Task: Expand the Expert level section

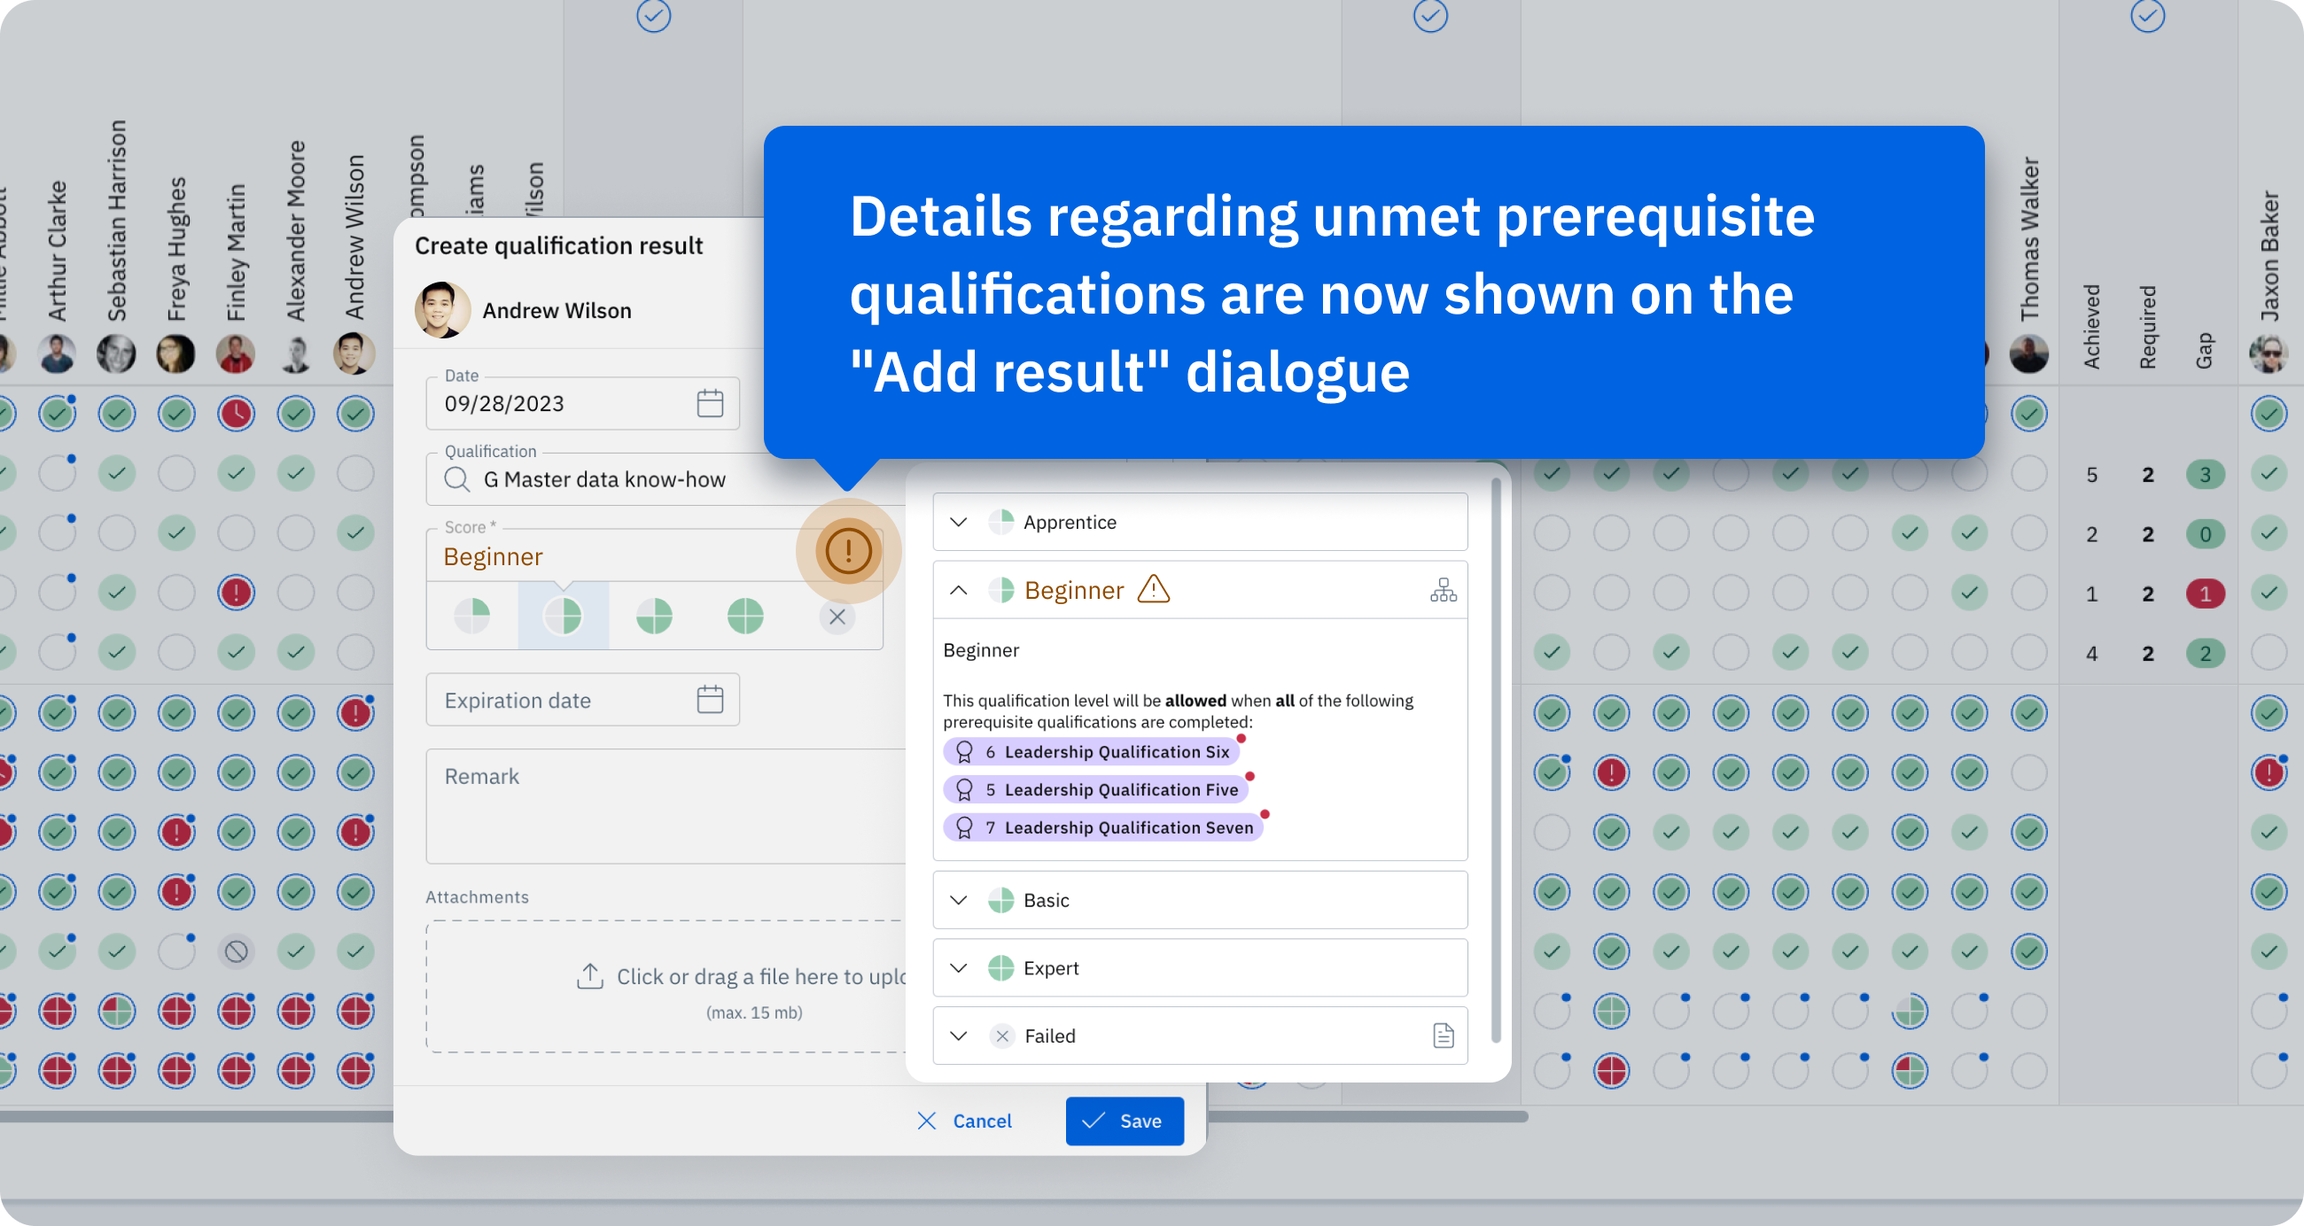Action: (958, 968)
